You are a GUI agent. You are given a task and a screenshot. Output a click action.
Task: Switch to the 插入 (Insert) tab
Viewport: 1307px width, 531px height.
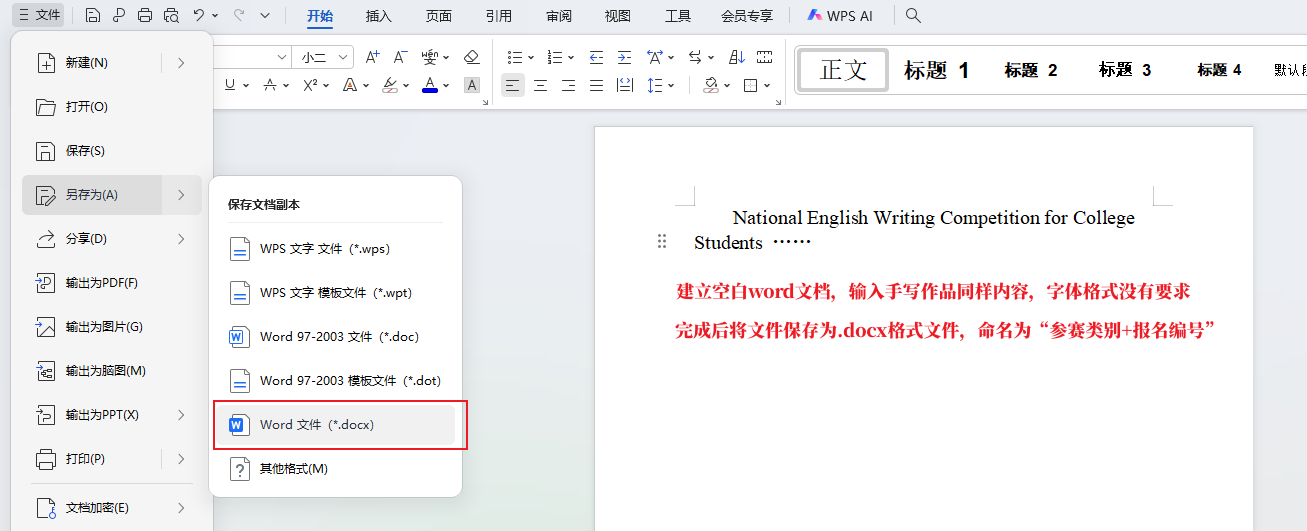pyautogui.click(x=379, y=16)
